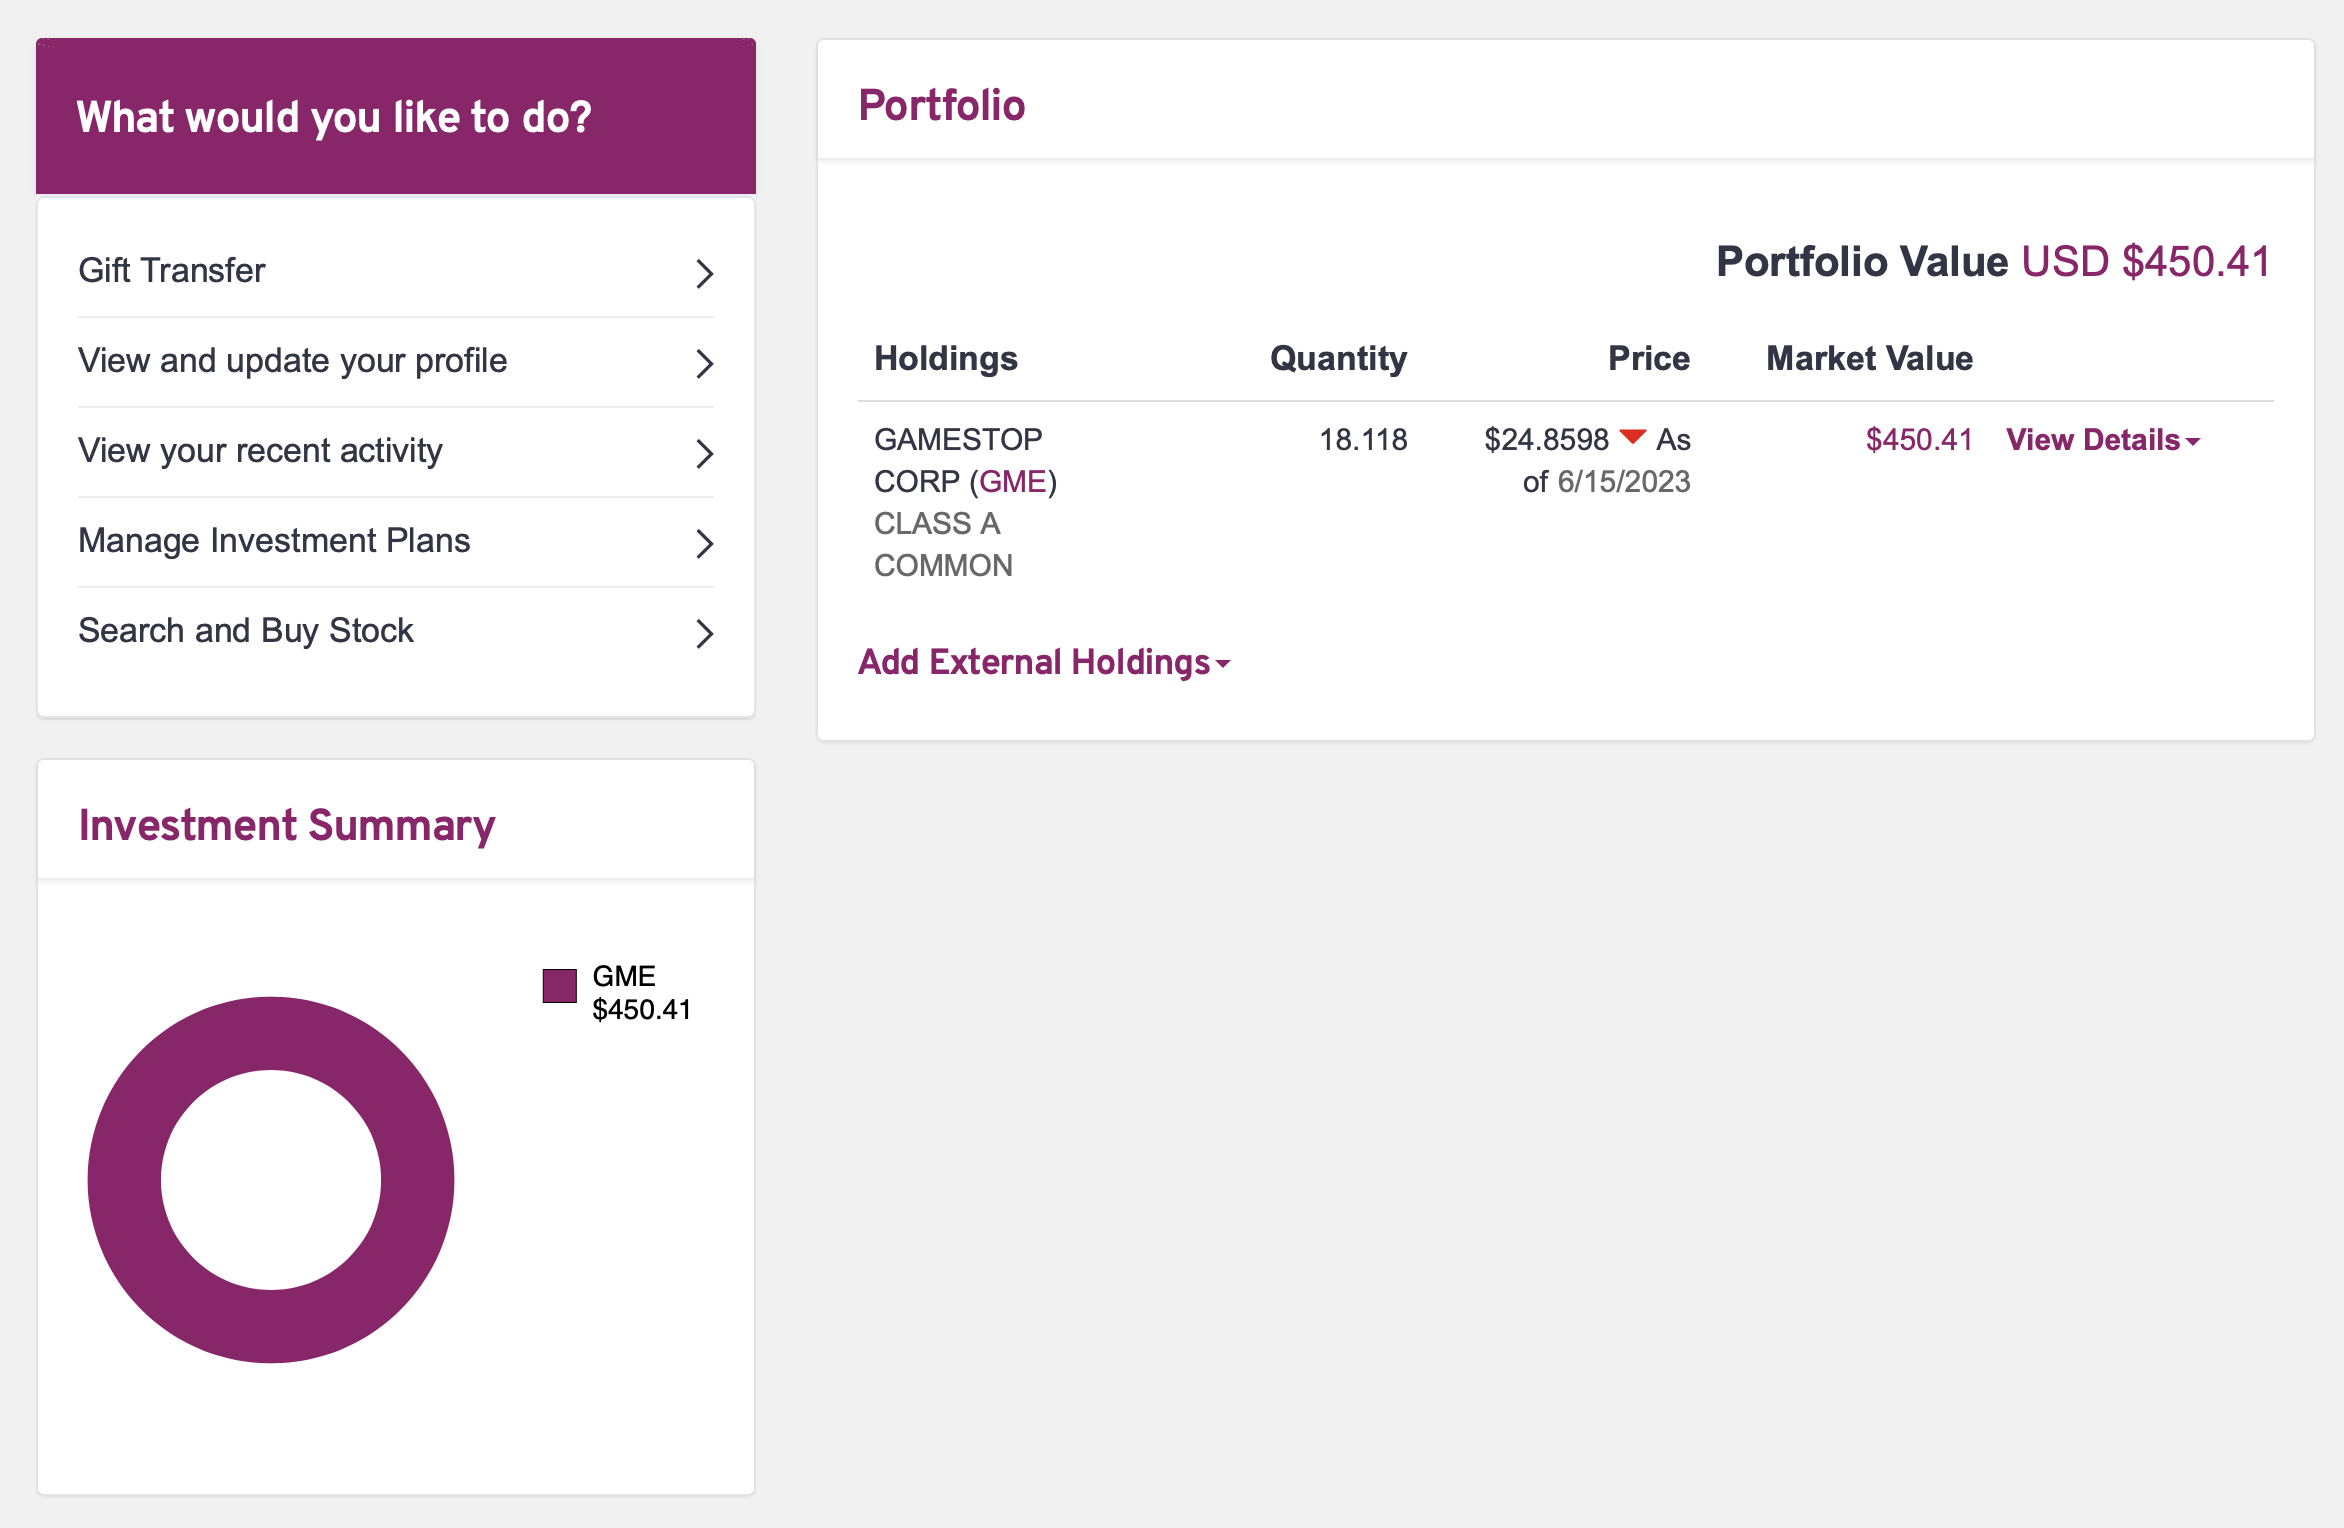Click the chevron for View your recent activity
Screen dimensions: 2344x1528
coord(704,453)
